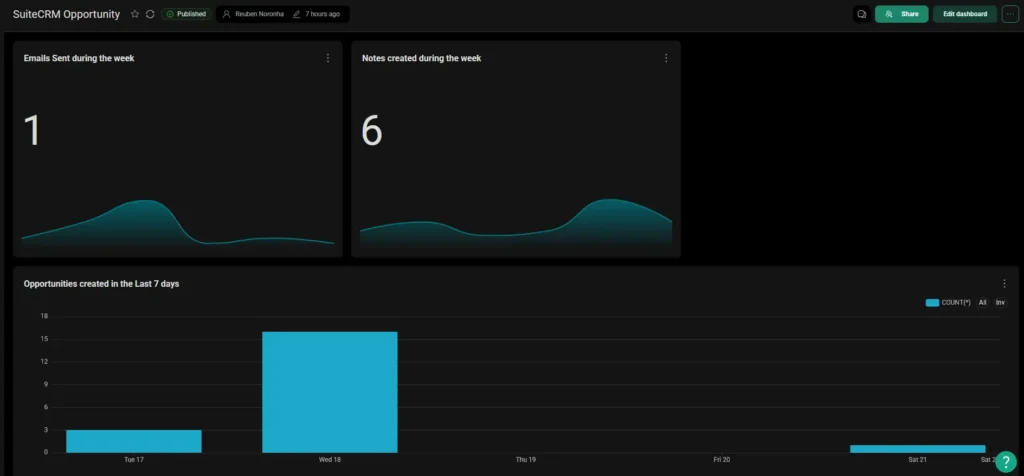This screenshot has height=476, width=1024.
Task: Click the All legend selector
Action: [982, 302]
